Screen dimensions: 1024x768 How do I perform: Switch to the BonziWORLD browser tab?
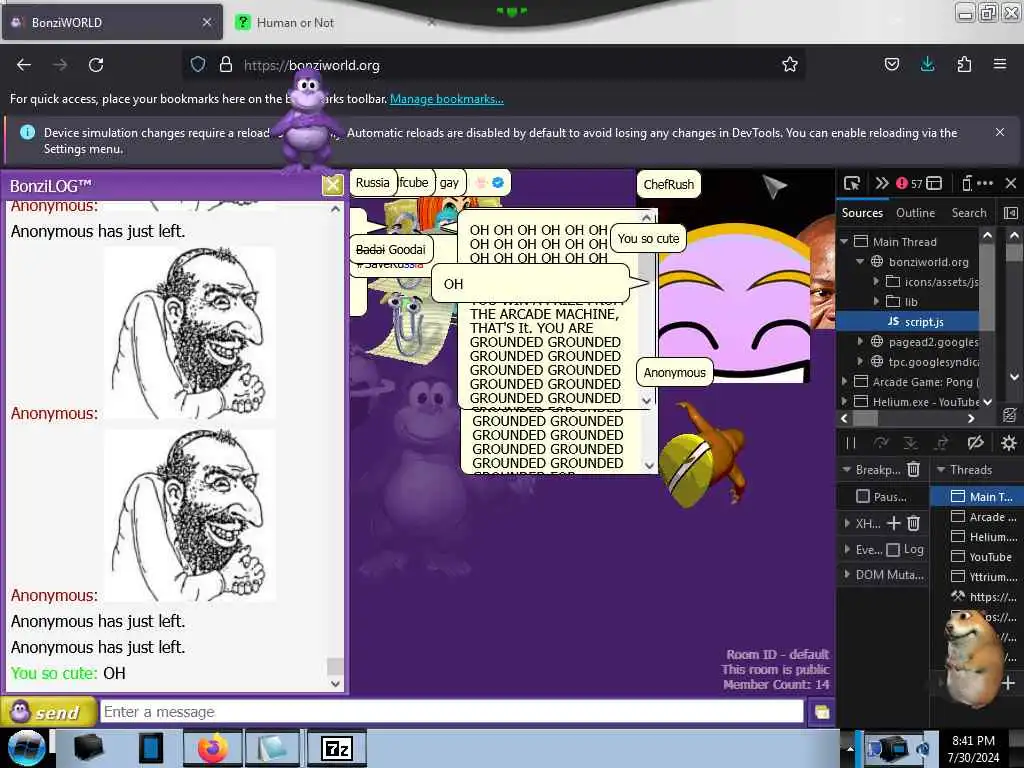(112, 22)
